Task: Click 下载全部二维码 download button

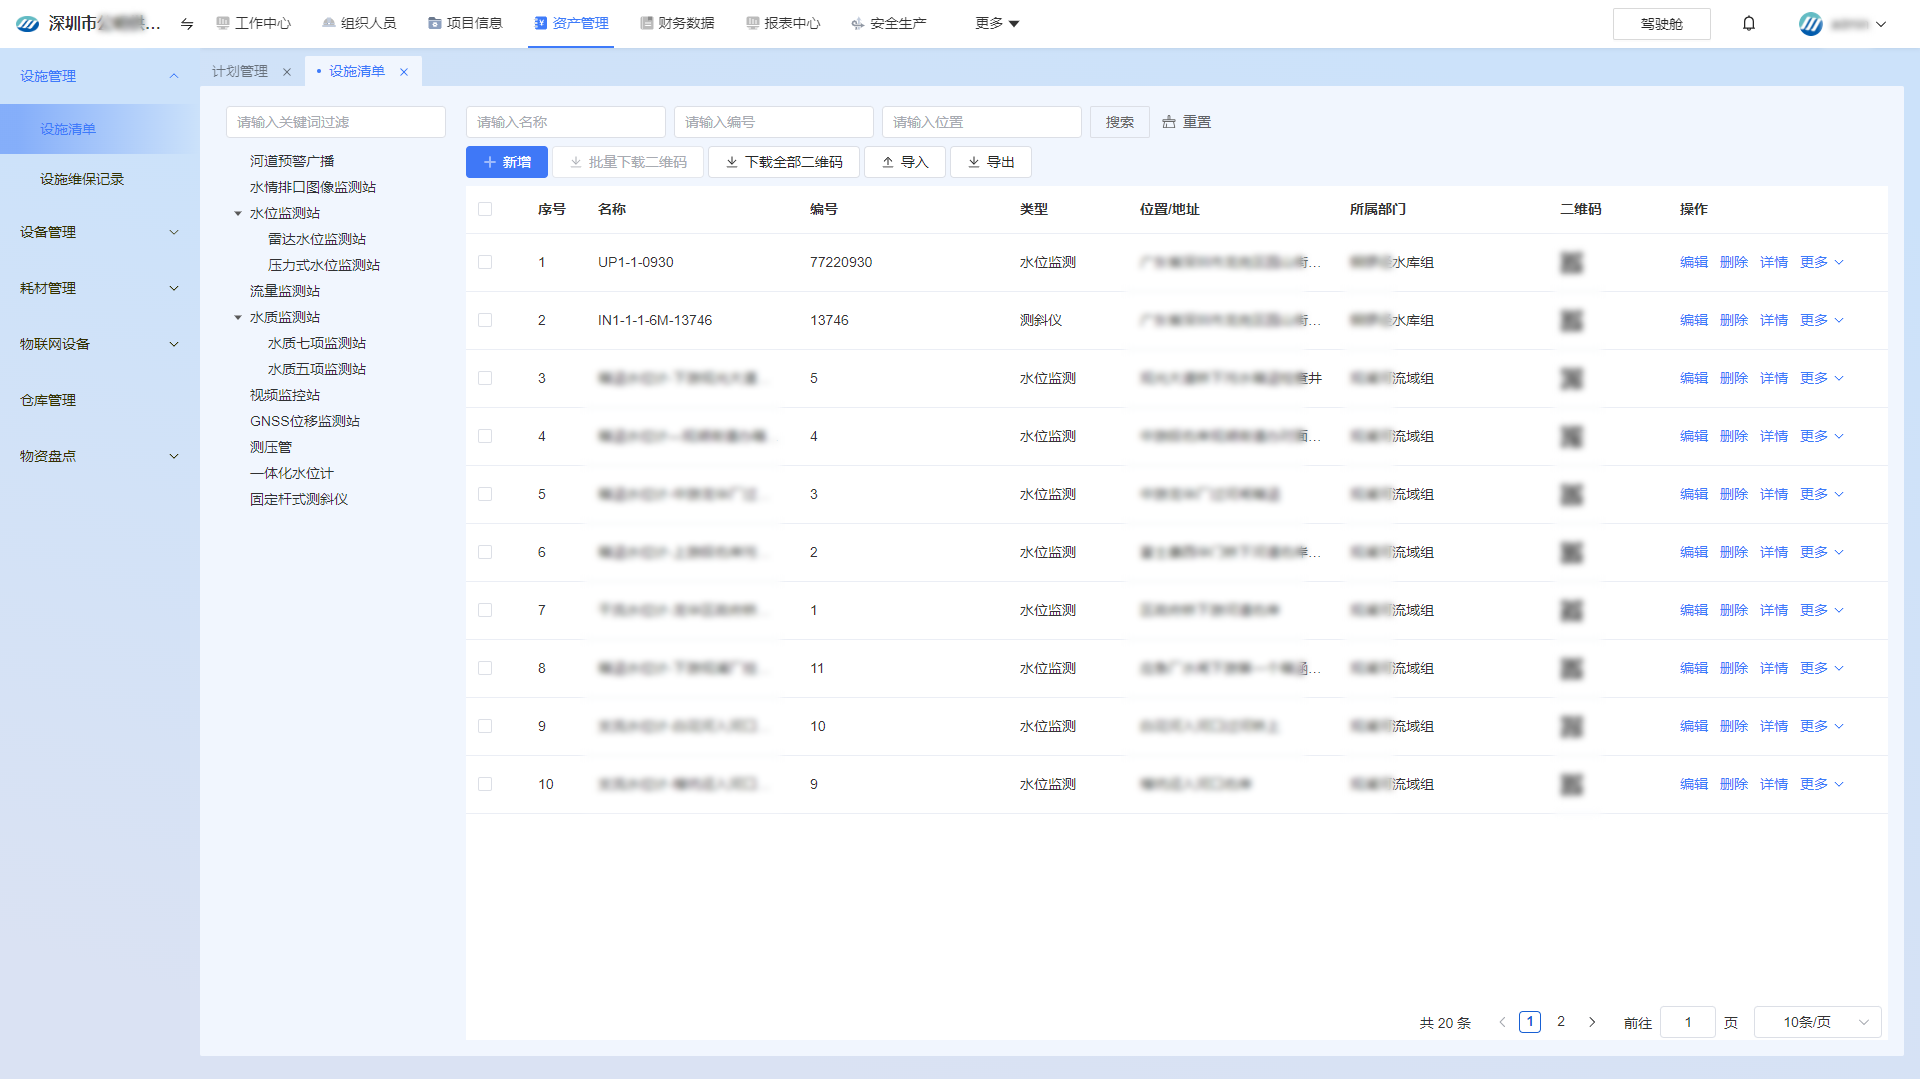Action: [x=783, y=162]
